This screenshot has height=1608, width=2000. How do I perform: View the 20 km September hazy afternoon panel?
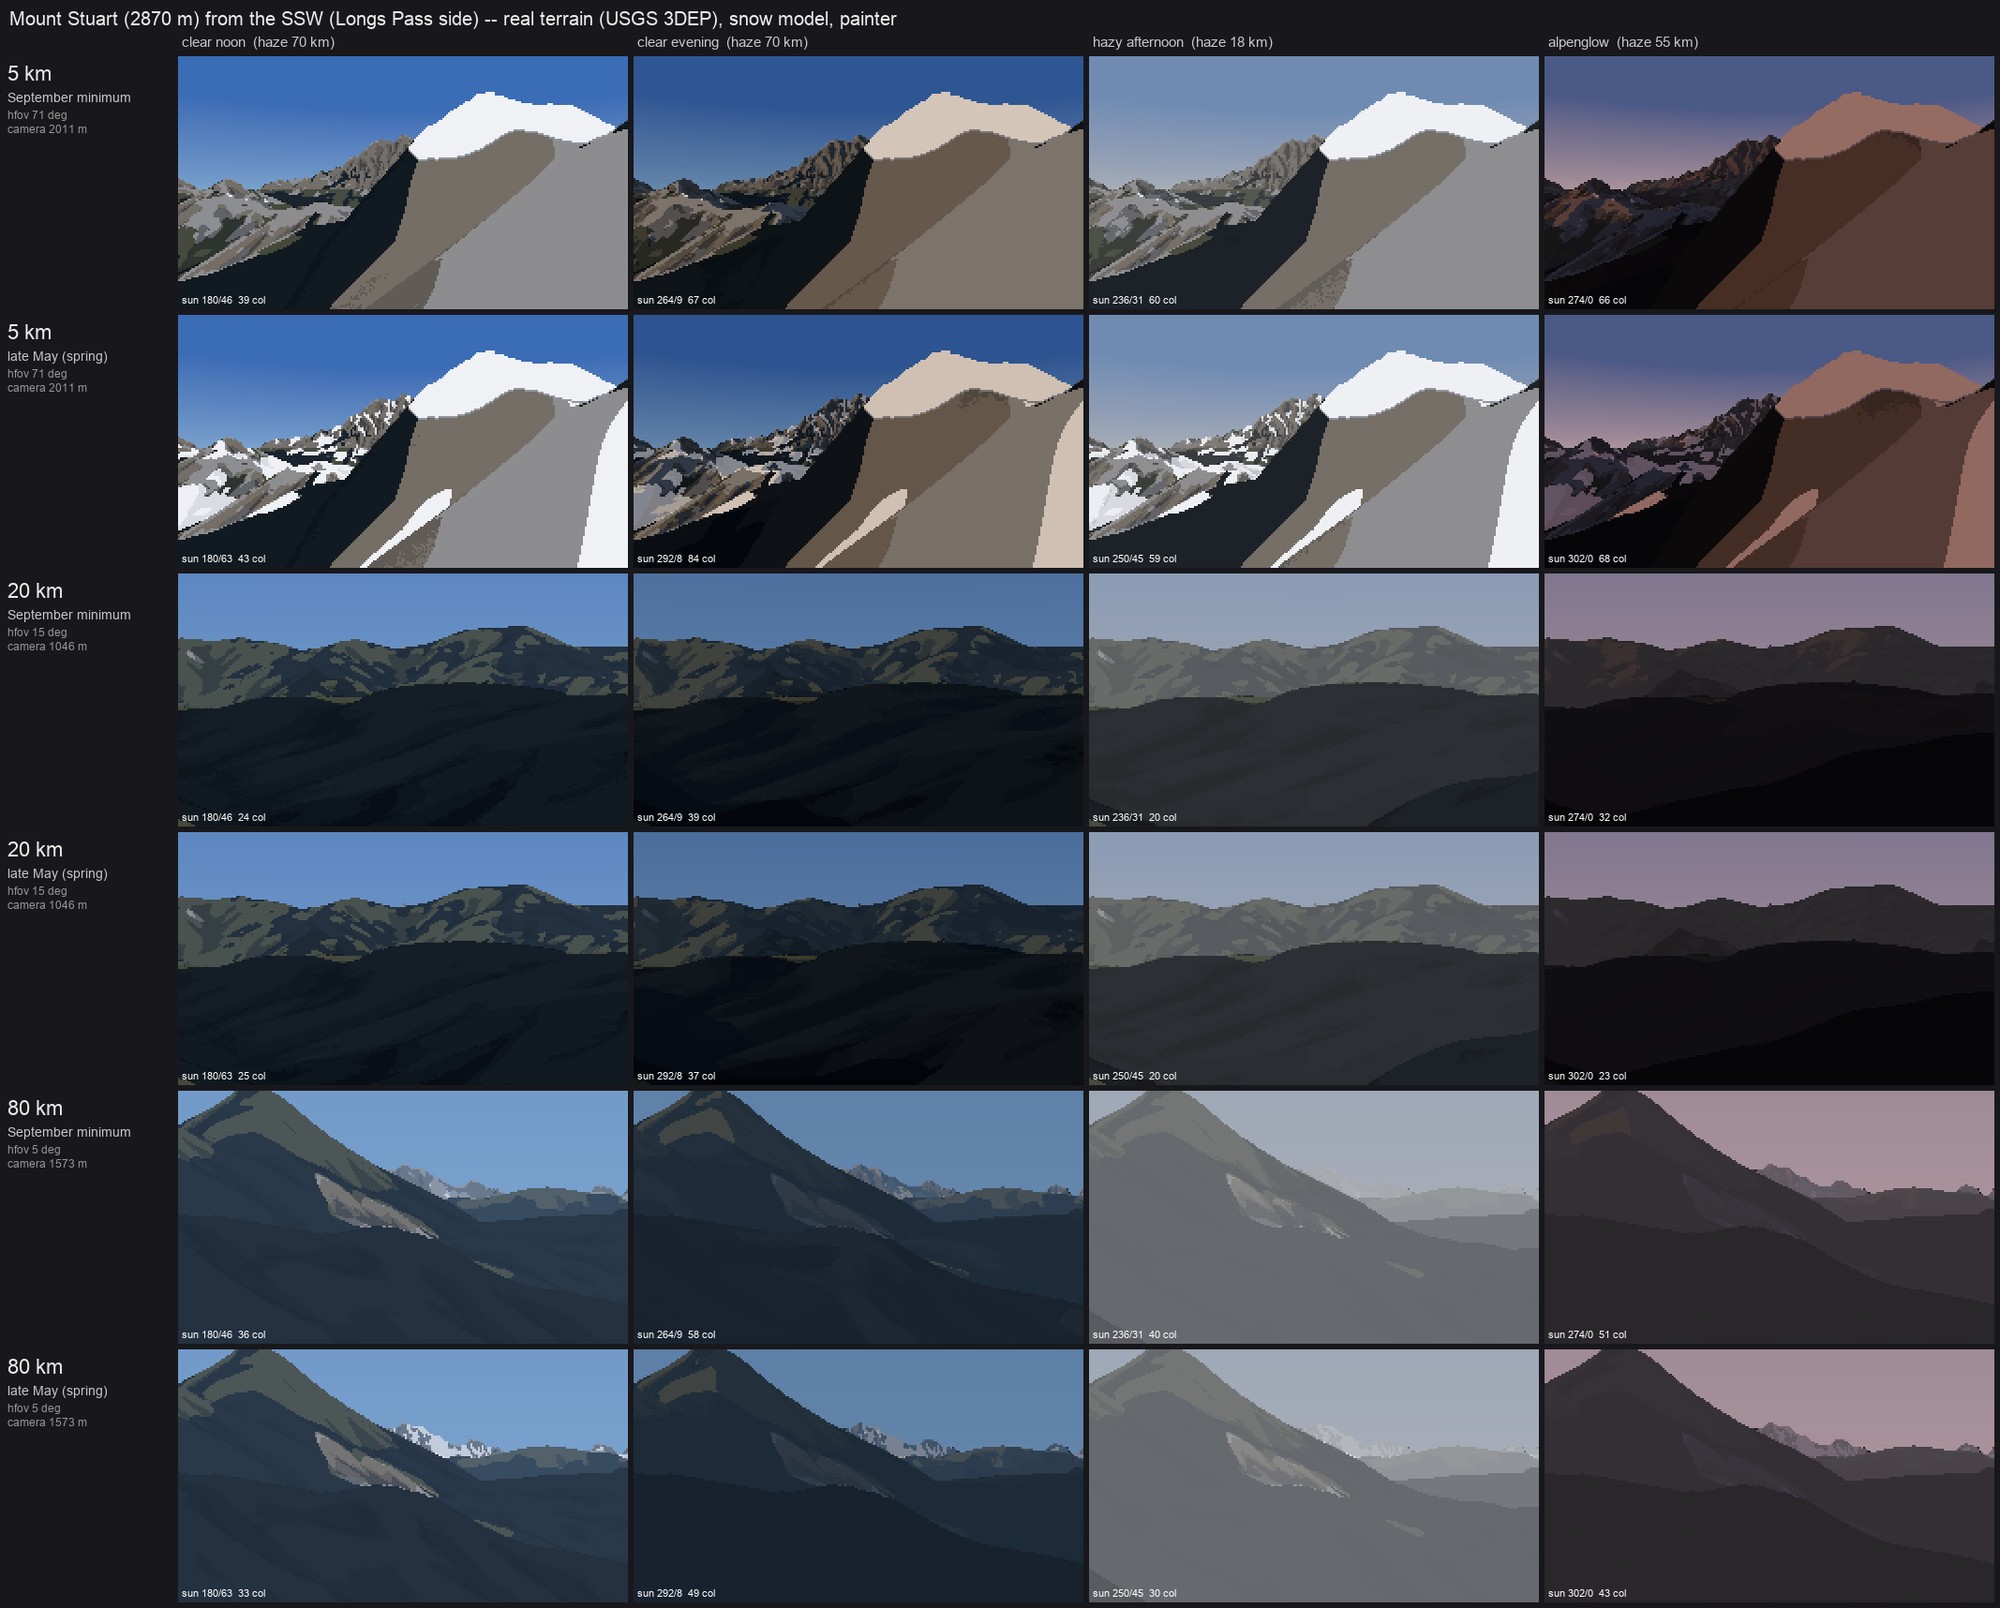[1313, 700]
